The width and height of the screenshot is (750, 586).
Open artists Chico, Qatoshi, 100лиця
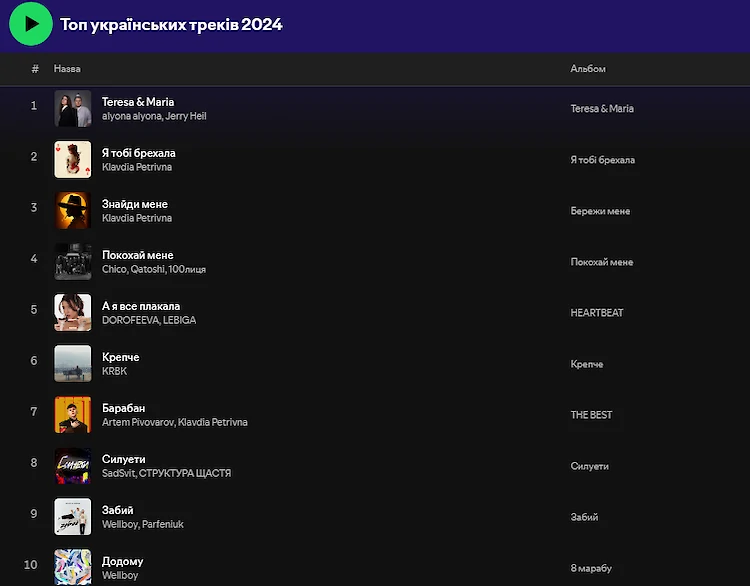[154, 269]
